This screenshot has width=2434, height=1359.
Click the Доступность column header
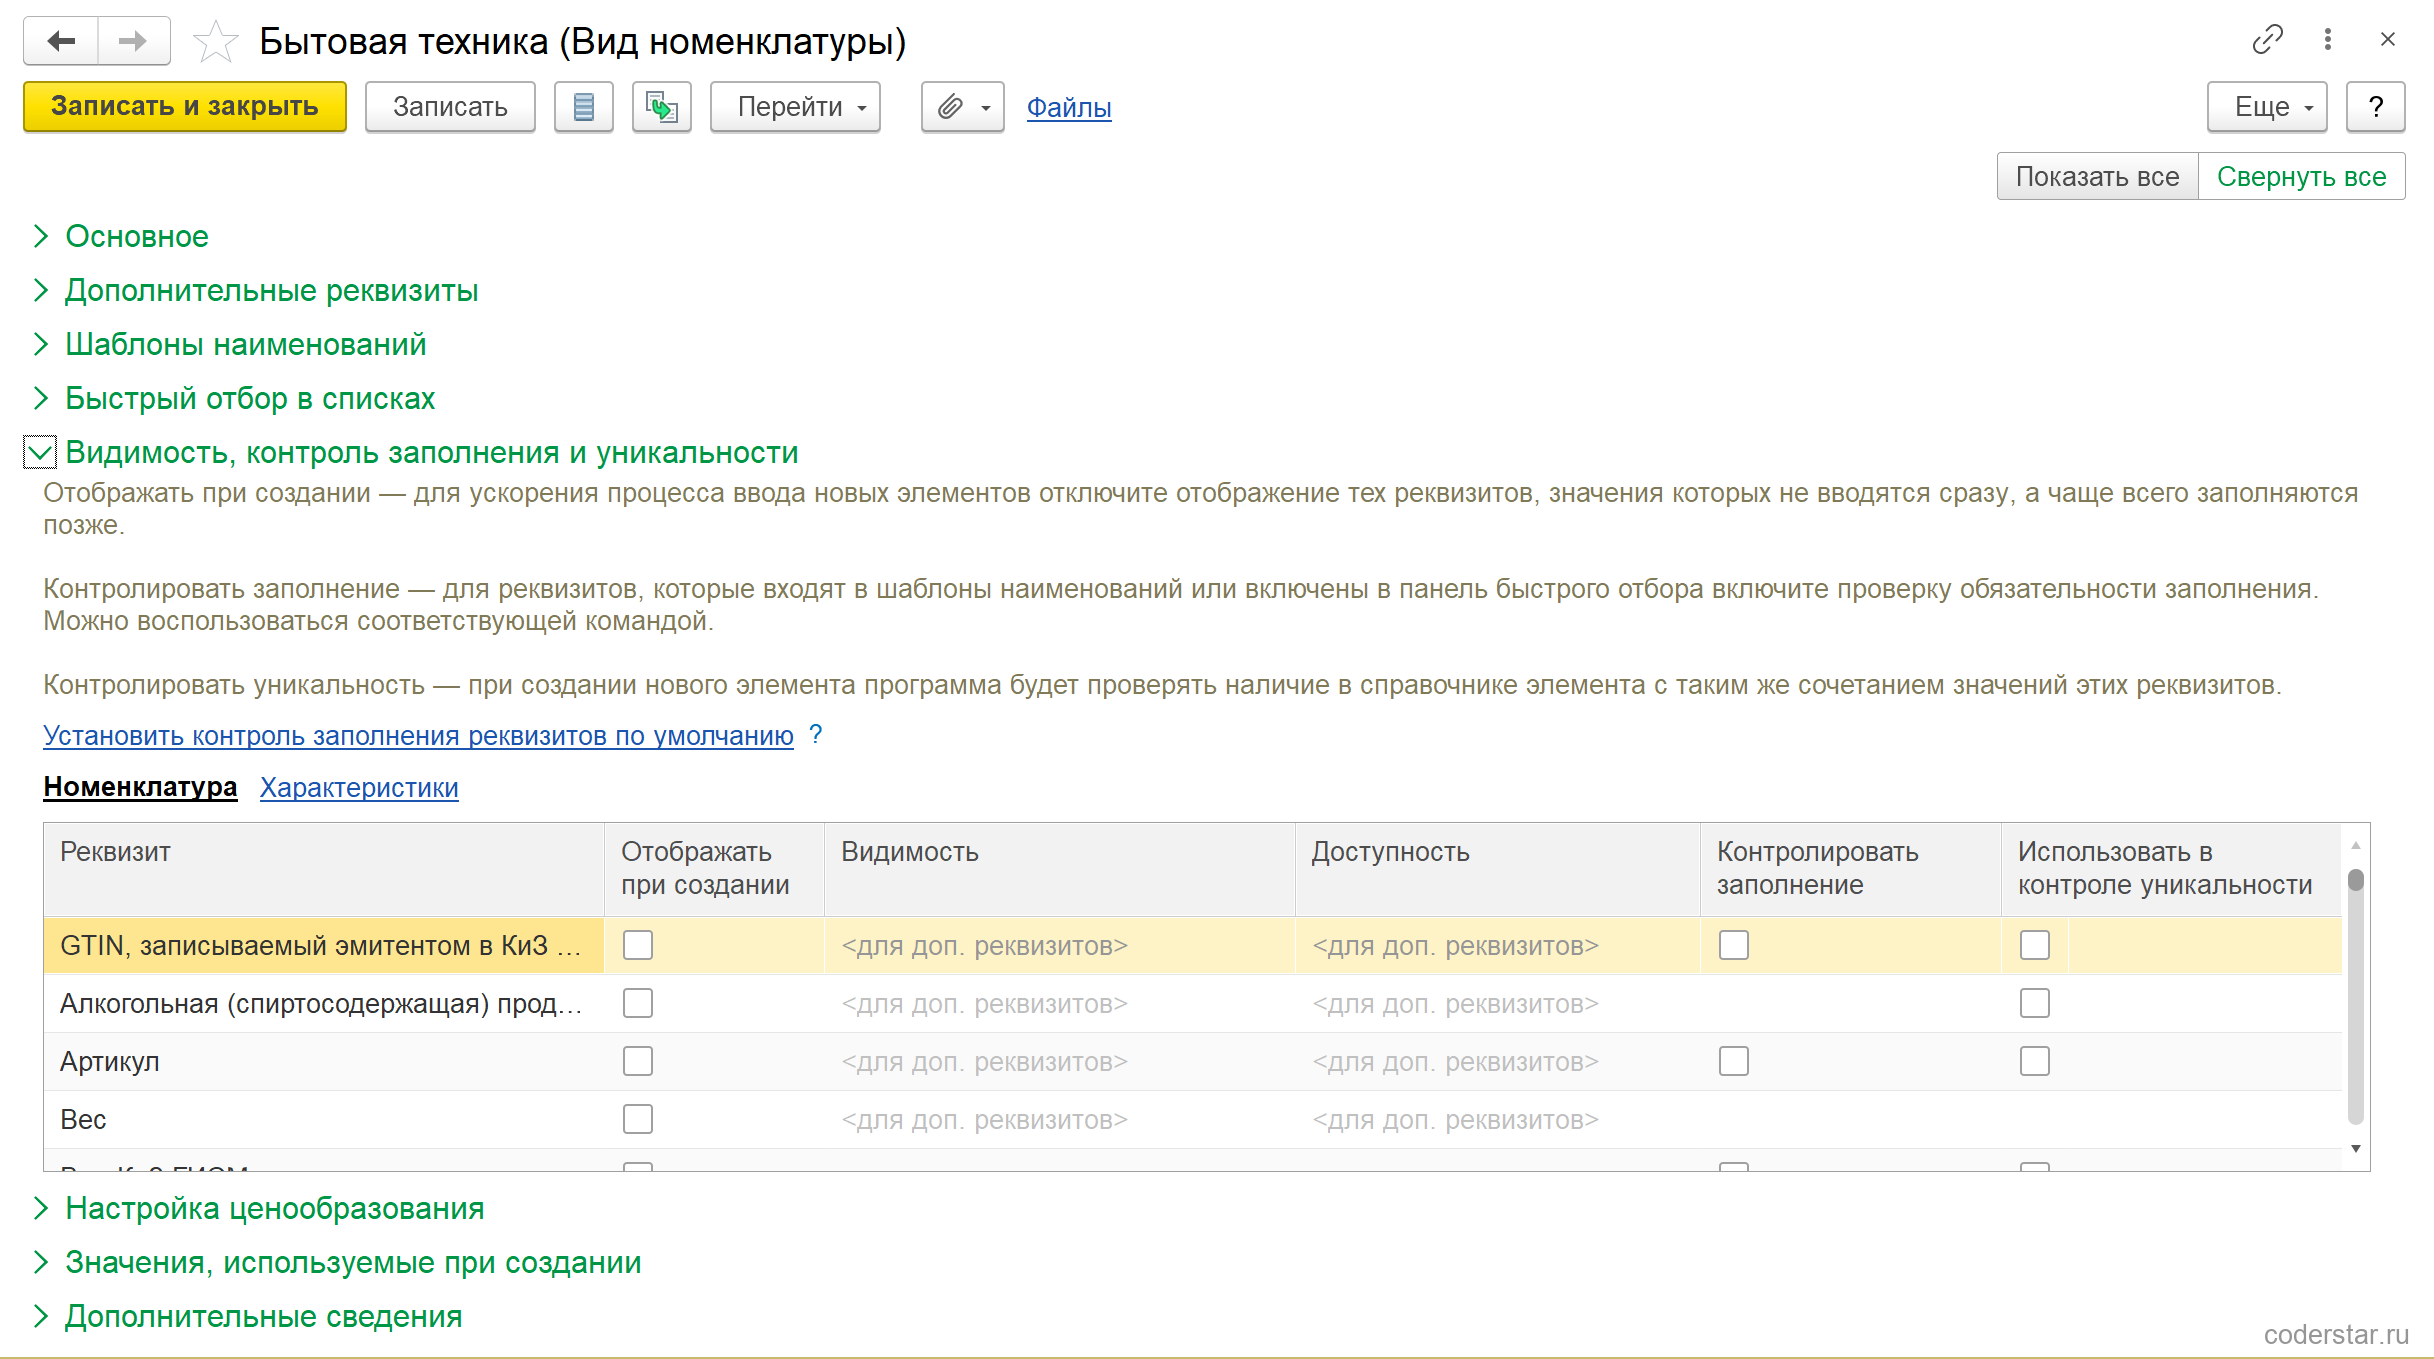1497,869
